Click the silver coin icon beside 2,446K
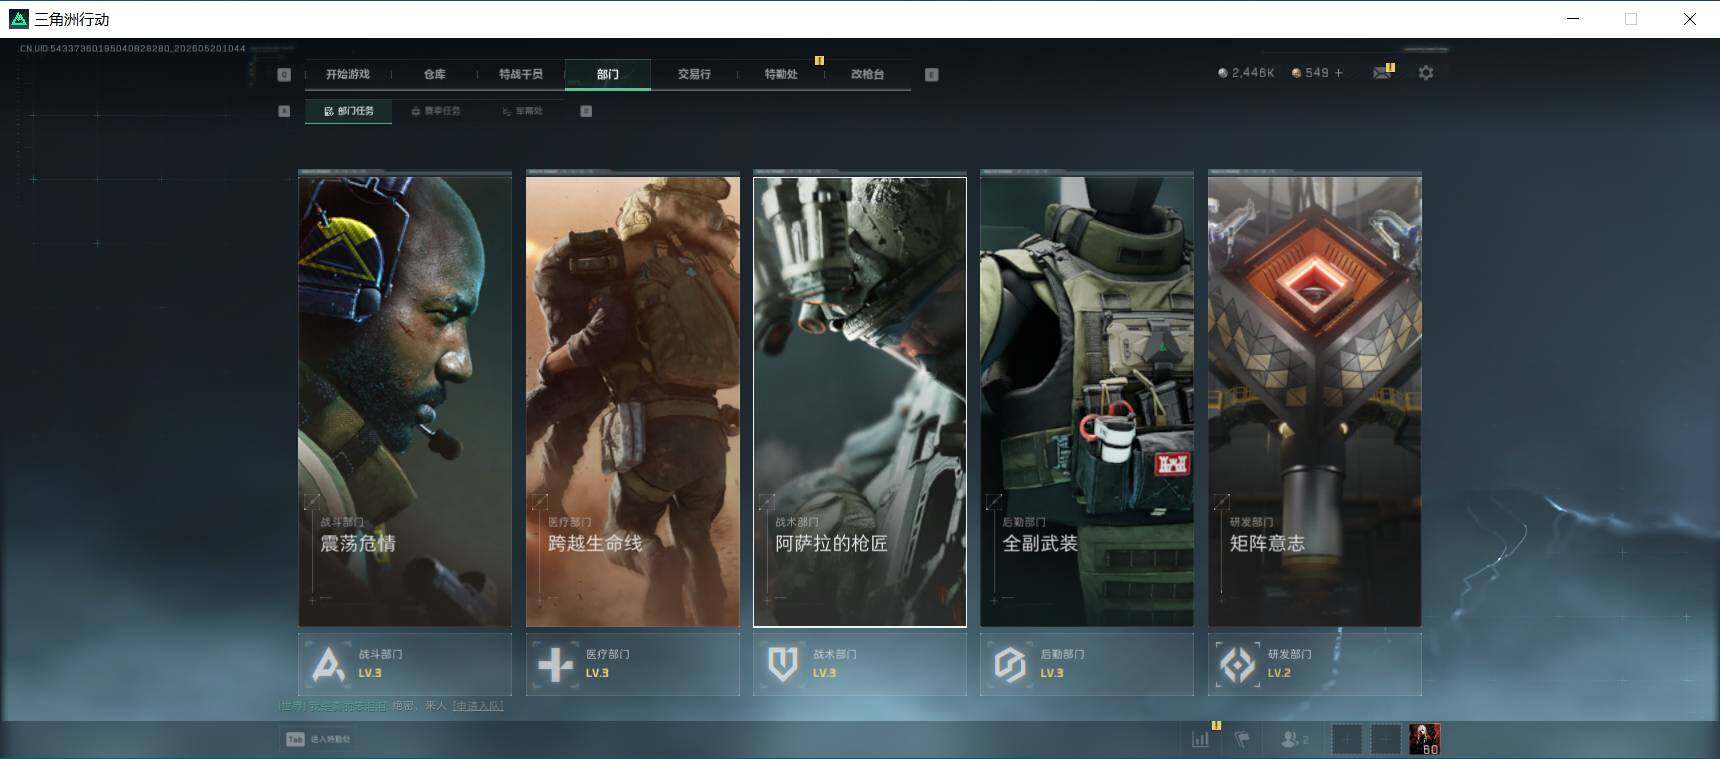 click(1222, 73)
